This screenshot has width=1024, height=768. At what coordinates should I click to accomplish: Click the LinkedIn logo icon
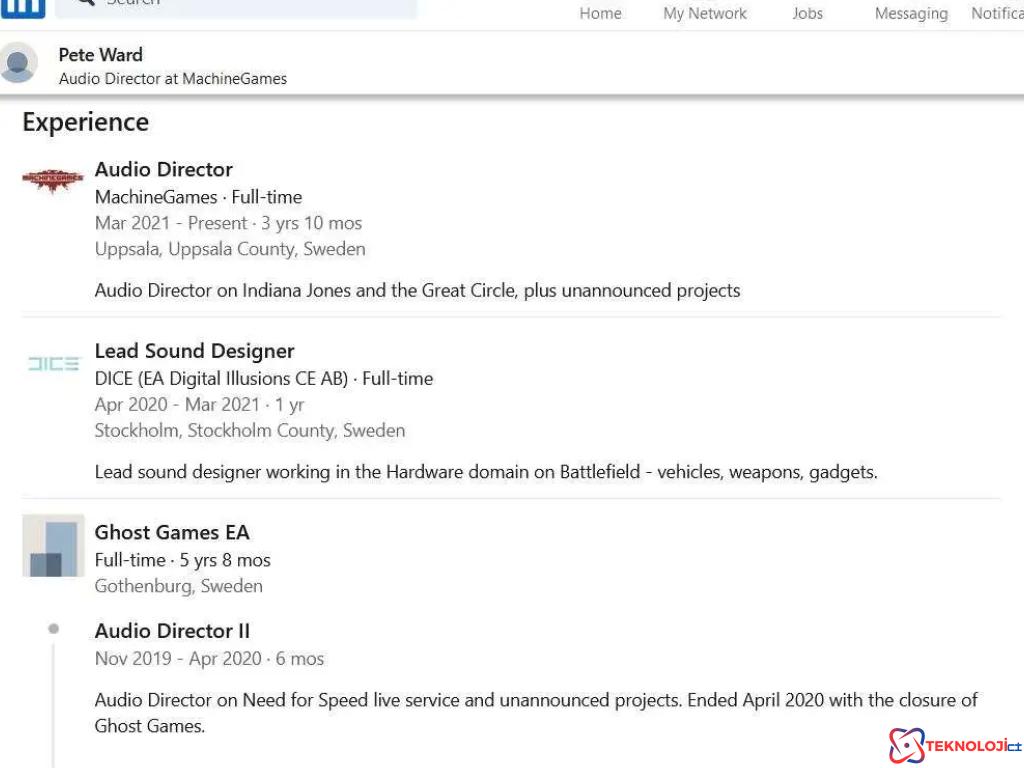[x=22, y=7]
